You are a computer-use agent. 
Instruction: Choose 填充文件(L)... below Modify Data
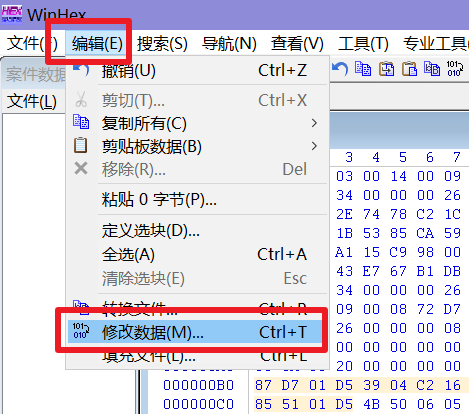coord(197,357)
